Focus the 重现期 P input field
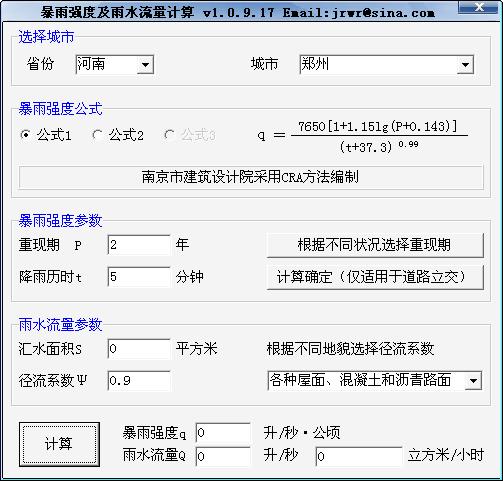 (x=139, y=245)
